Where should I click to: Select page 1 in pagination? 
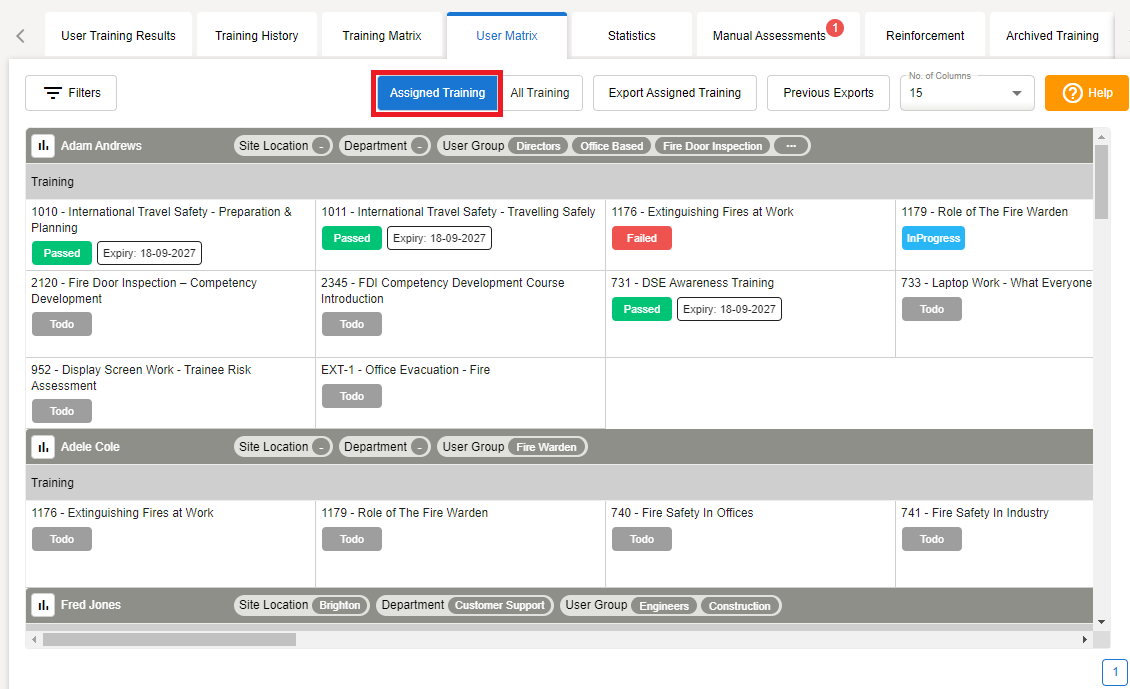[x=1114, y=673]
